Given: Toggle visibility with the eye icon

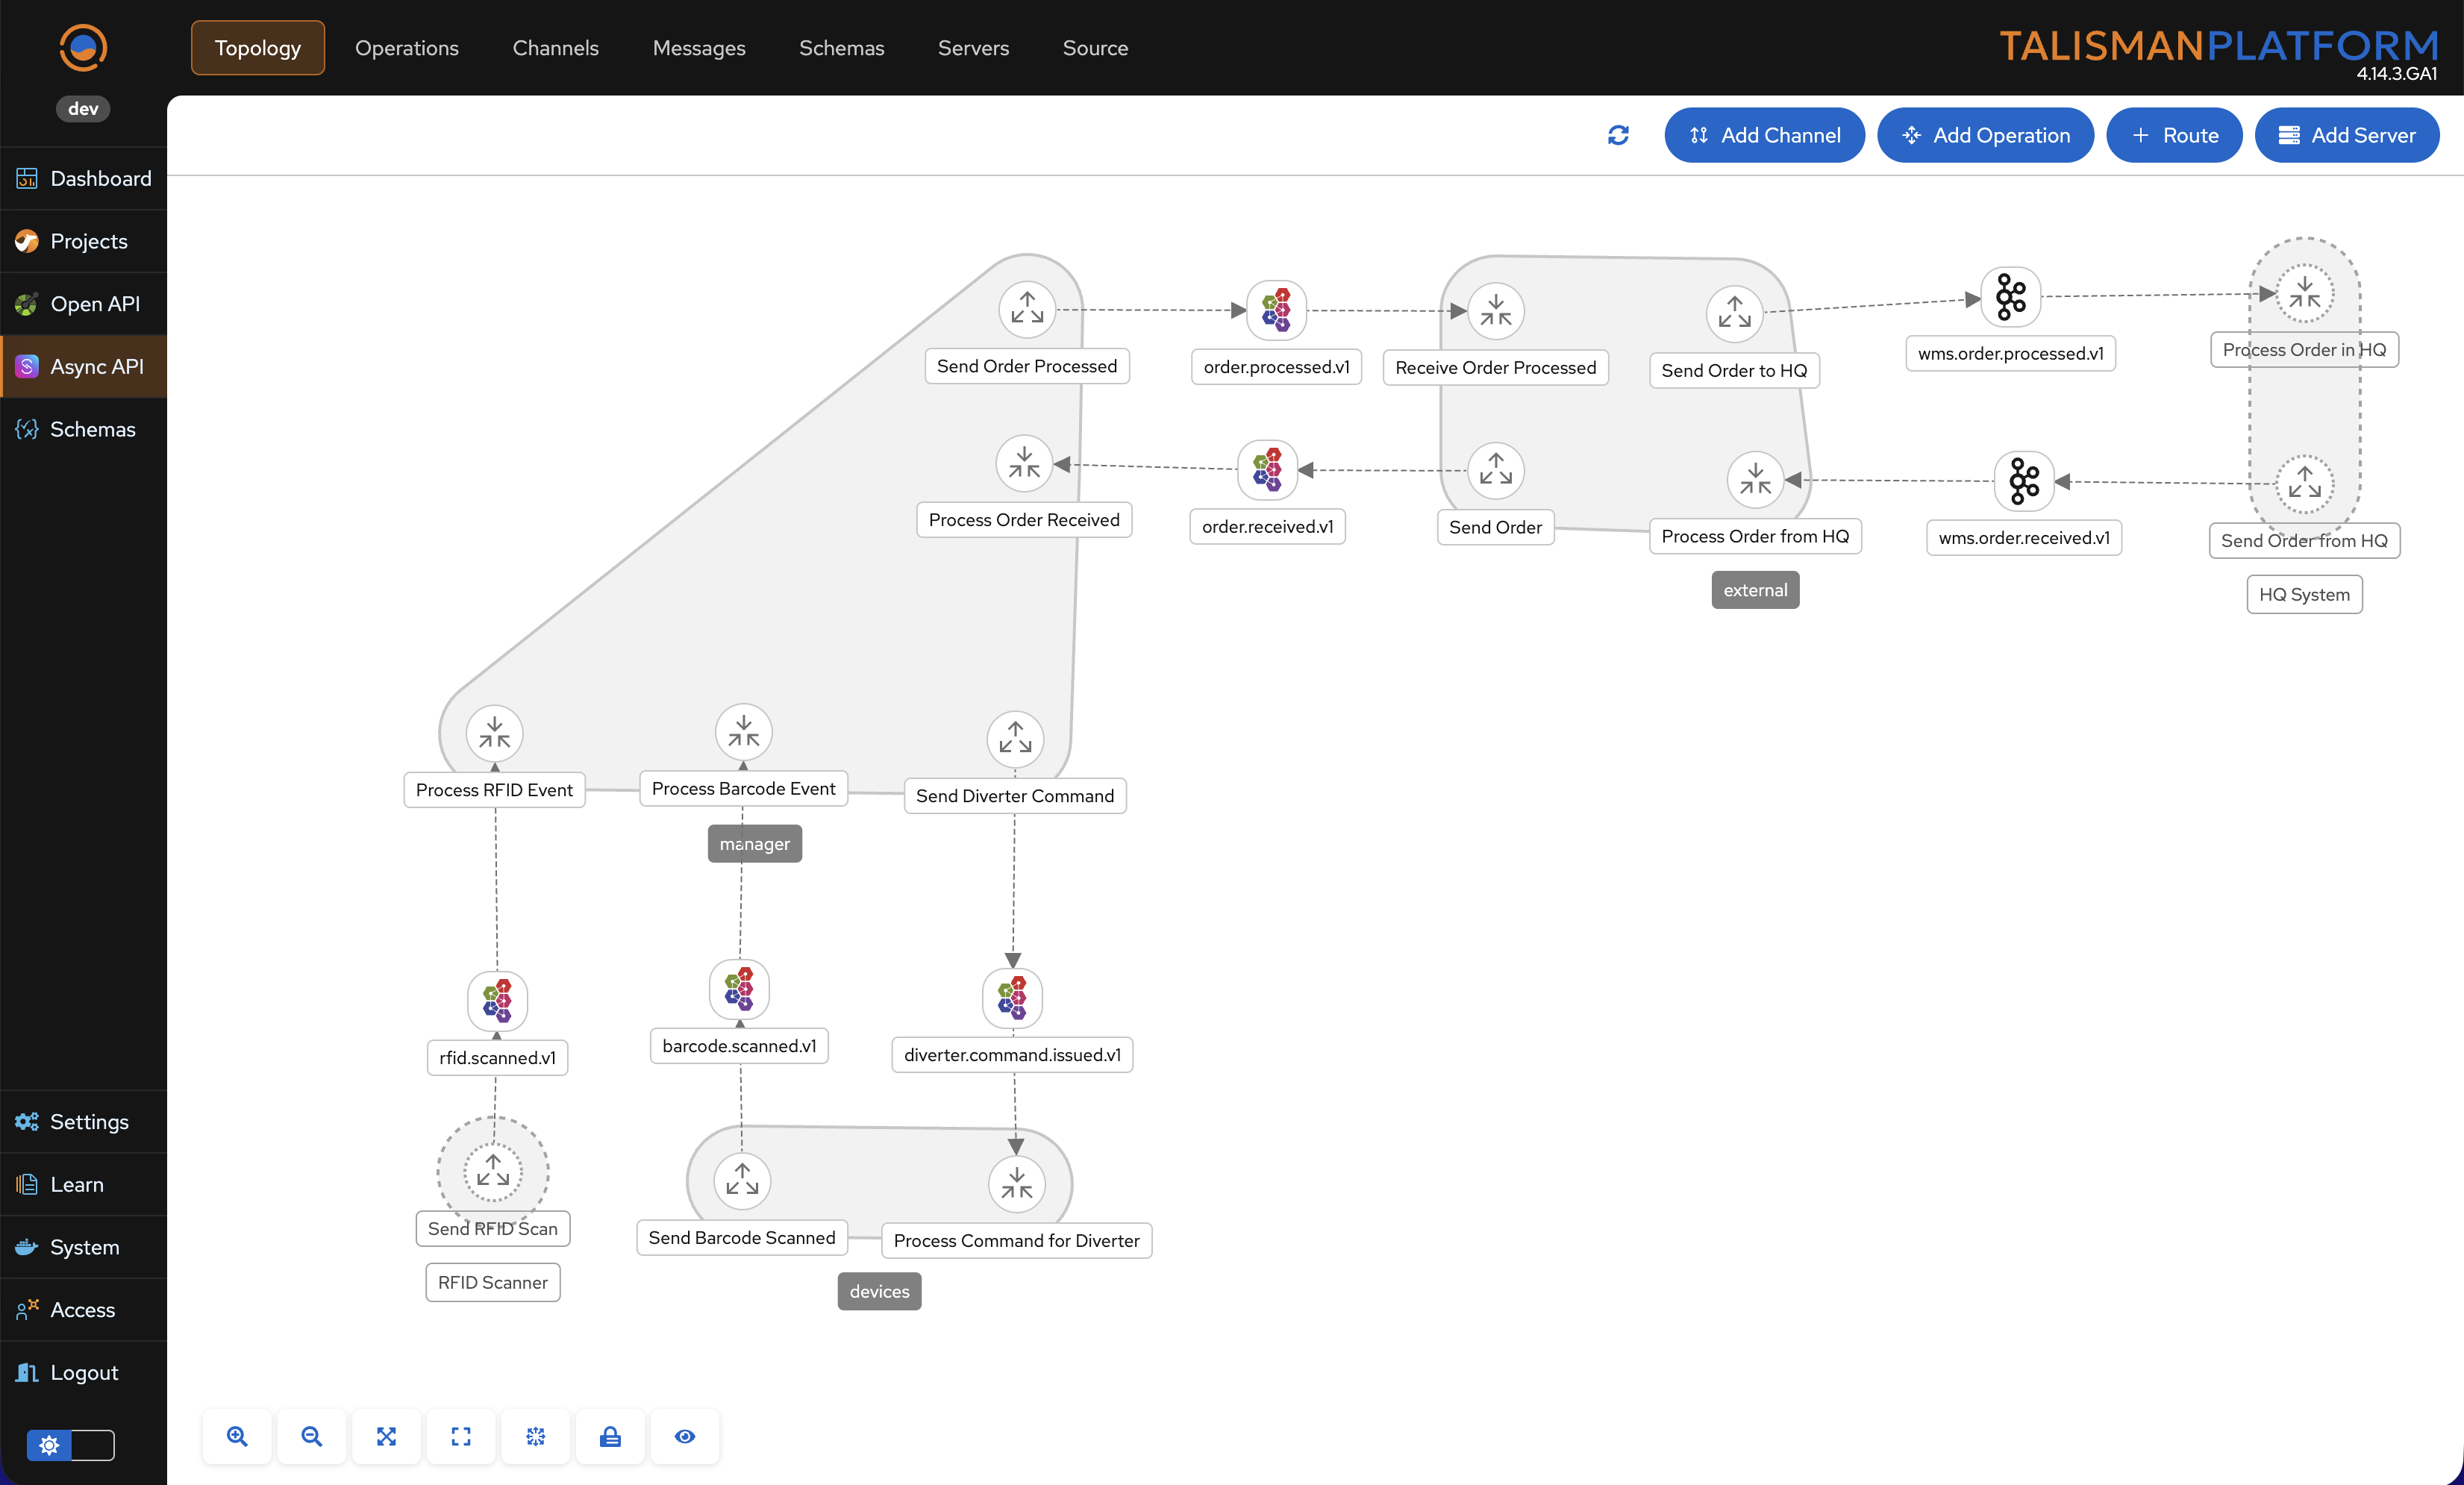Looking at the screenshot, I should (x=685, y=1436).
